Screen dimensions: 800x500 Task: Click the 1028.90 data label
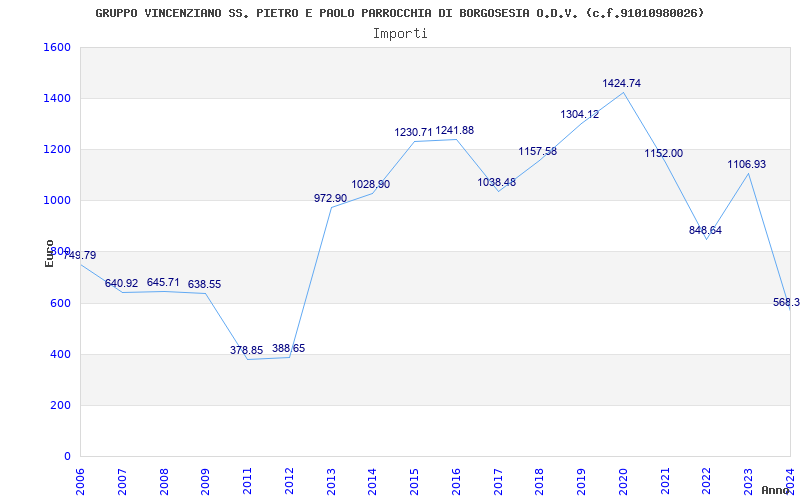pyautogui.click(x=370, y=184)
